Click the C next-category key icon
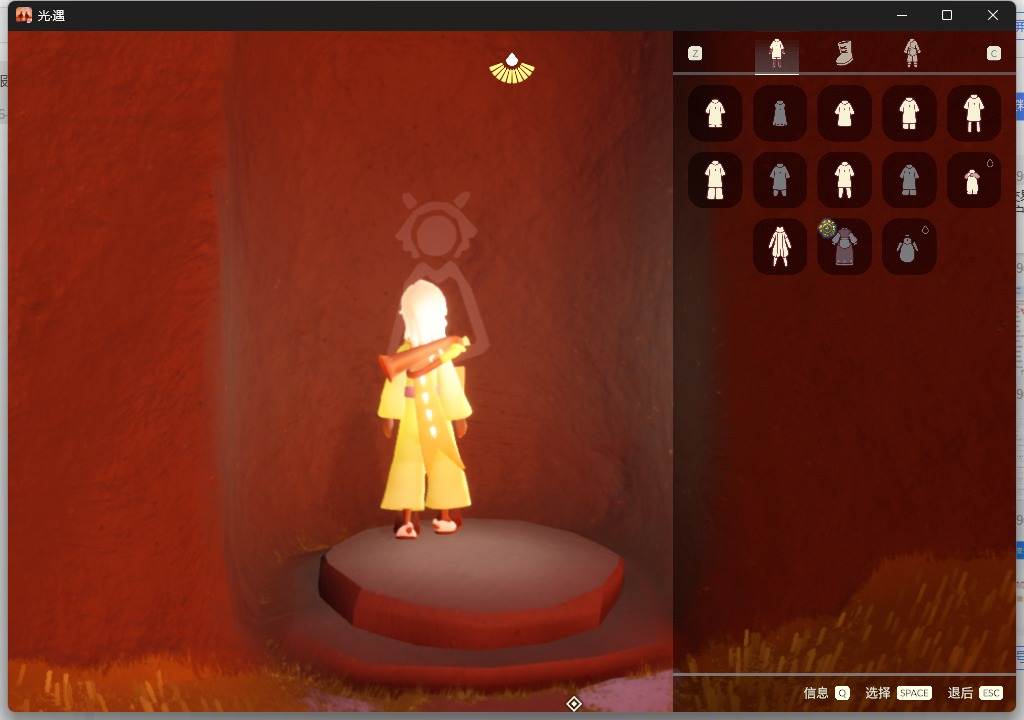The image size is (1024, 720). tap(993, 54)
